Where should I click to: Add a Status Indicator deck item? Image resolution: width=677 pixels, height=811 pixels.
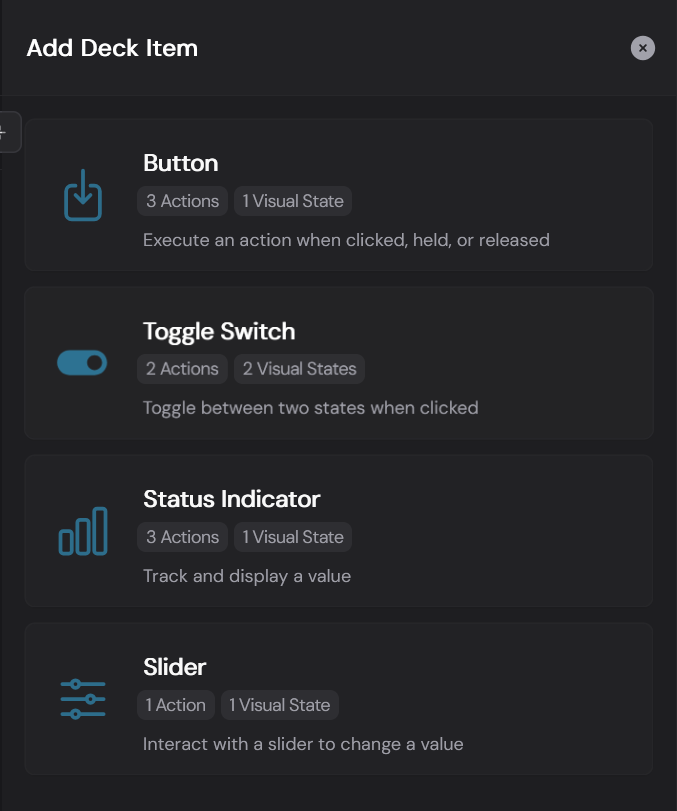(x=338, y=531)
